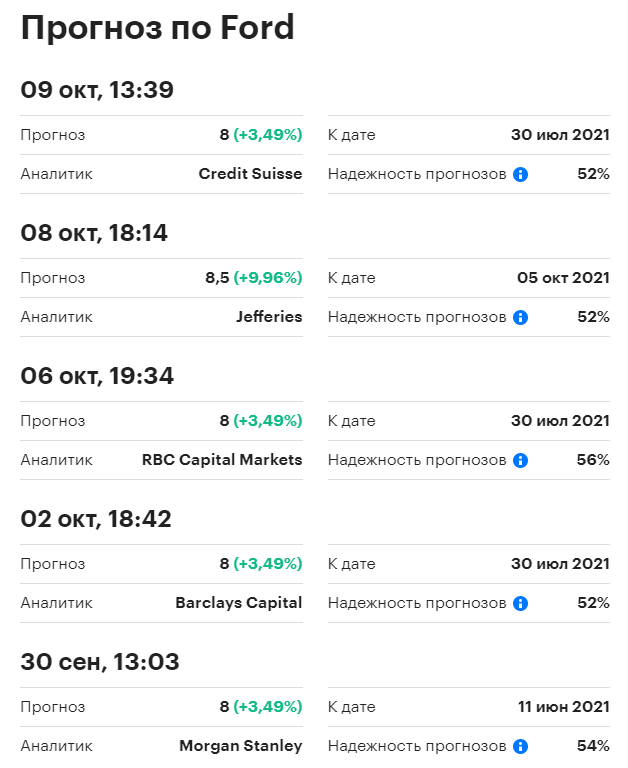Click info icon in Credit Suisse forecast

(x=520, y=174)
